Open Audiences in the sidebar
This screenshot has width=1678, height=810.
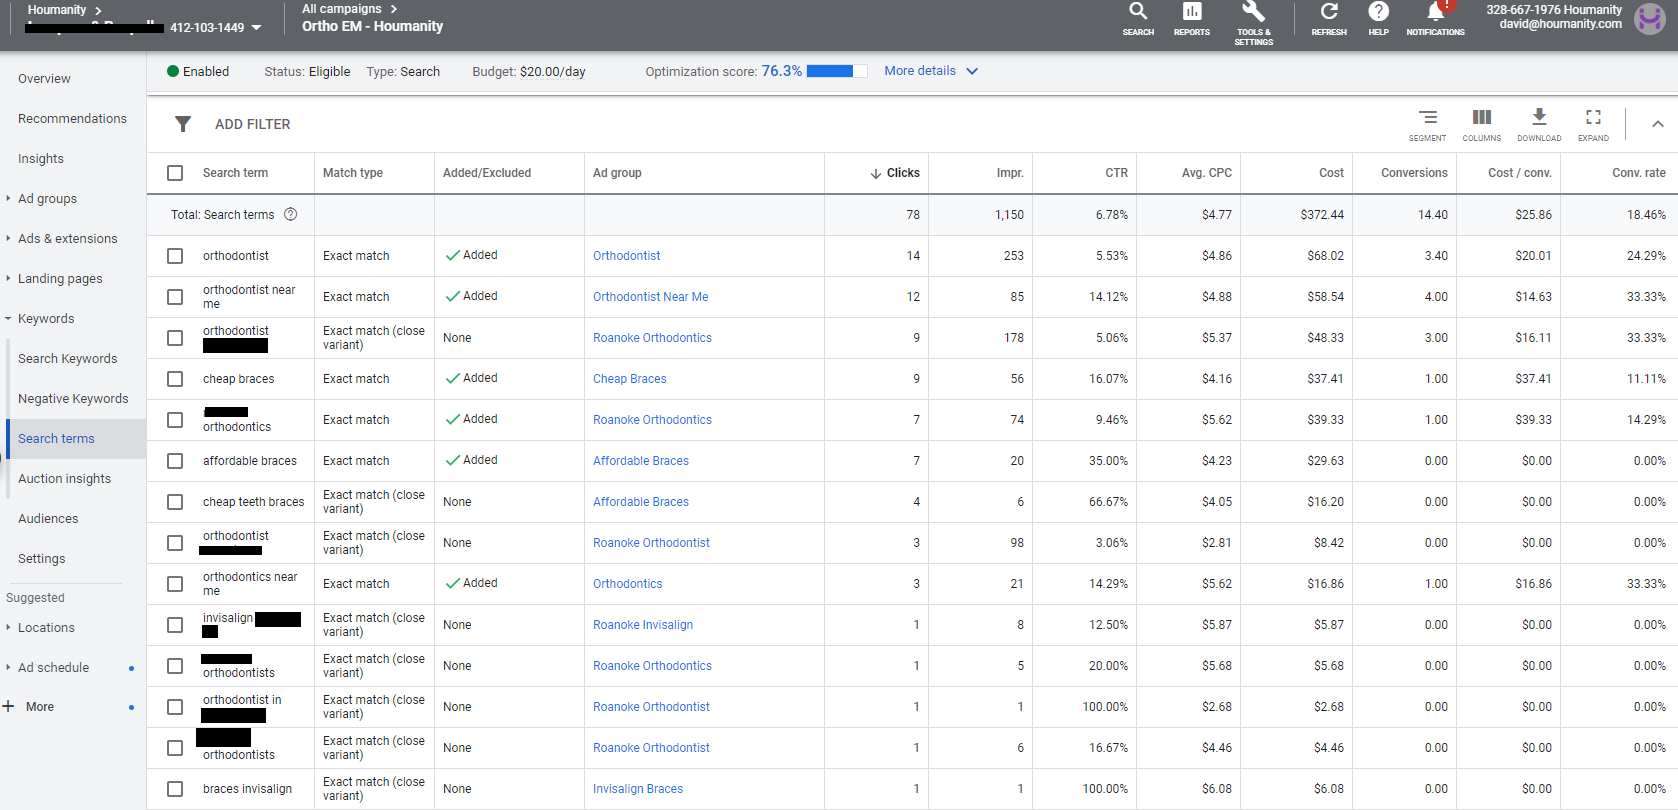[48, 518]
